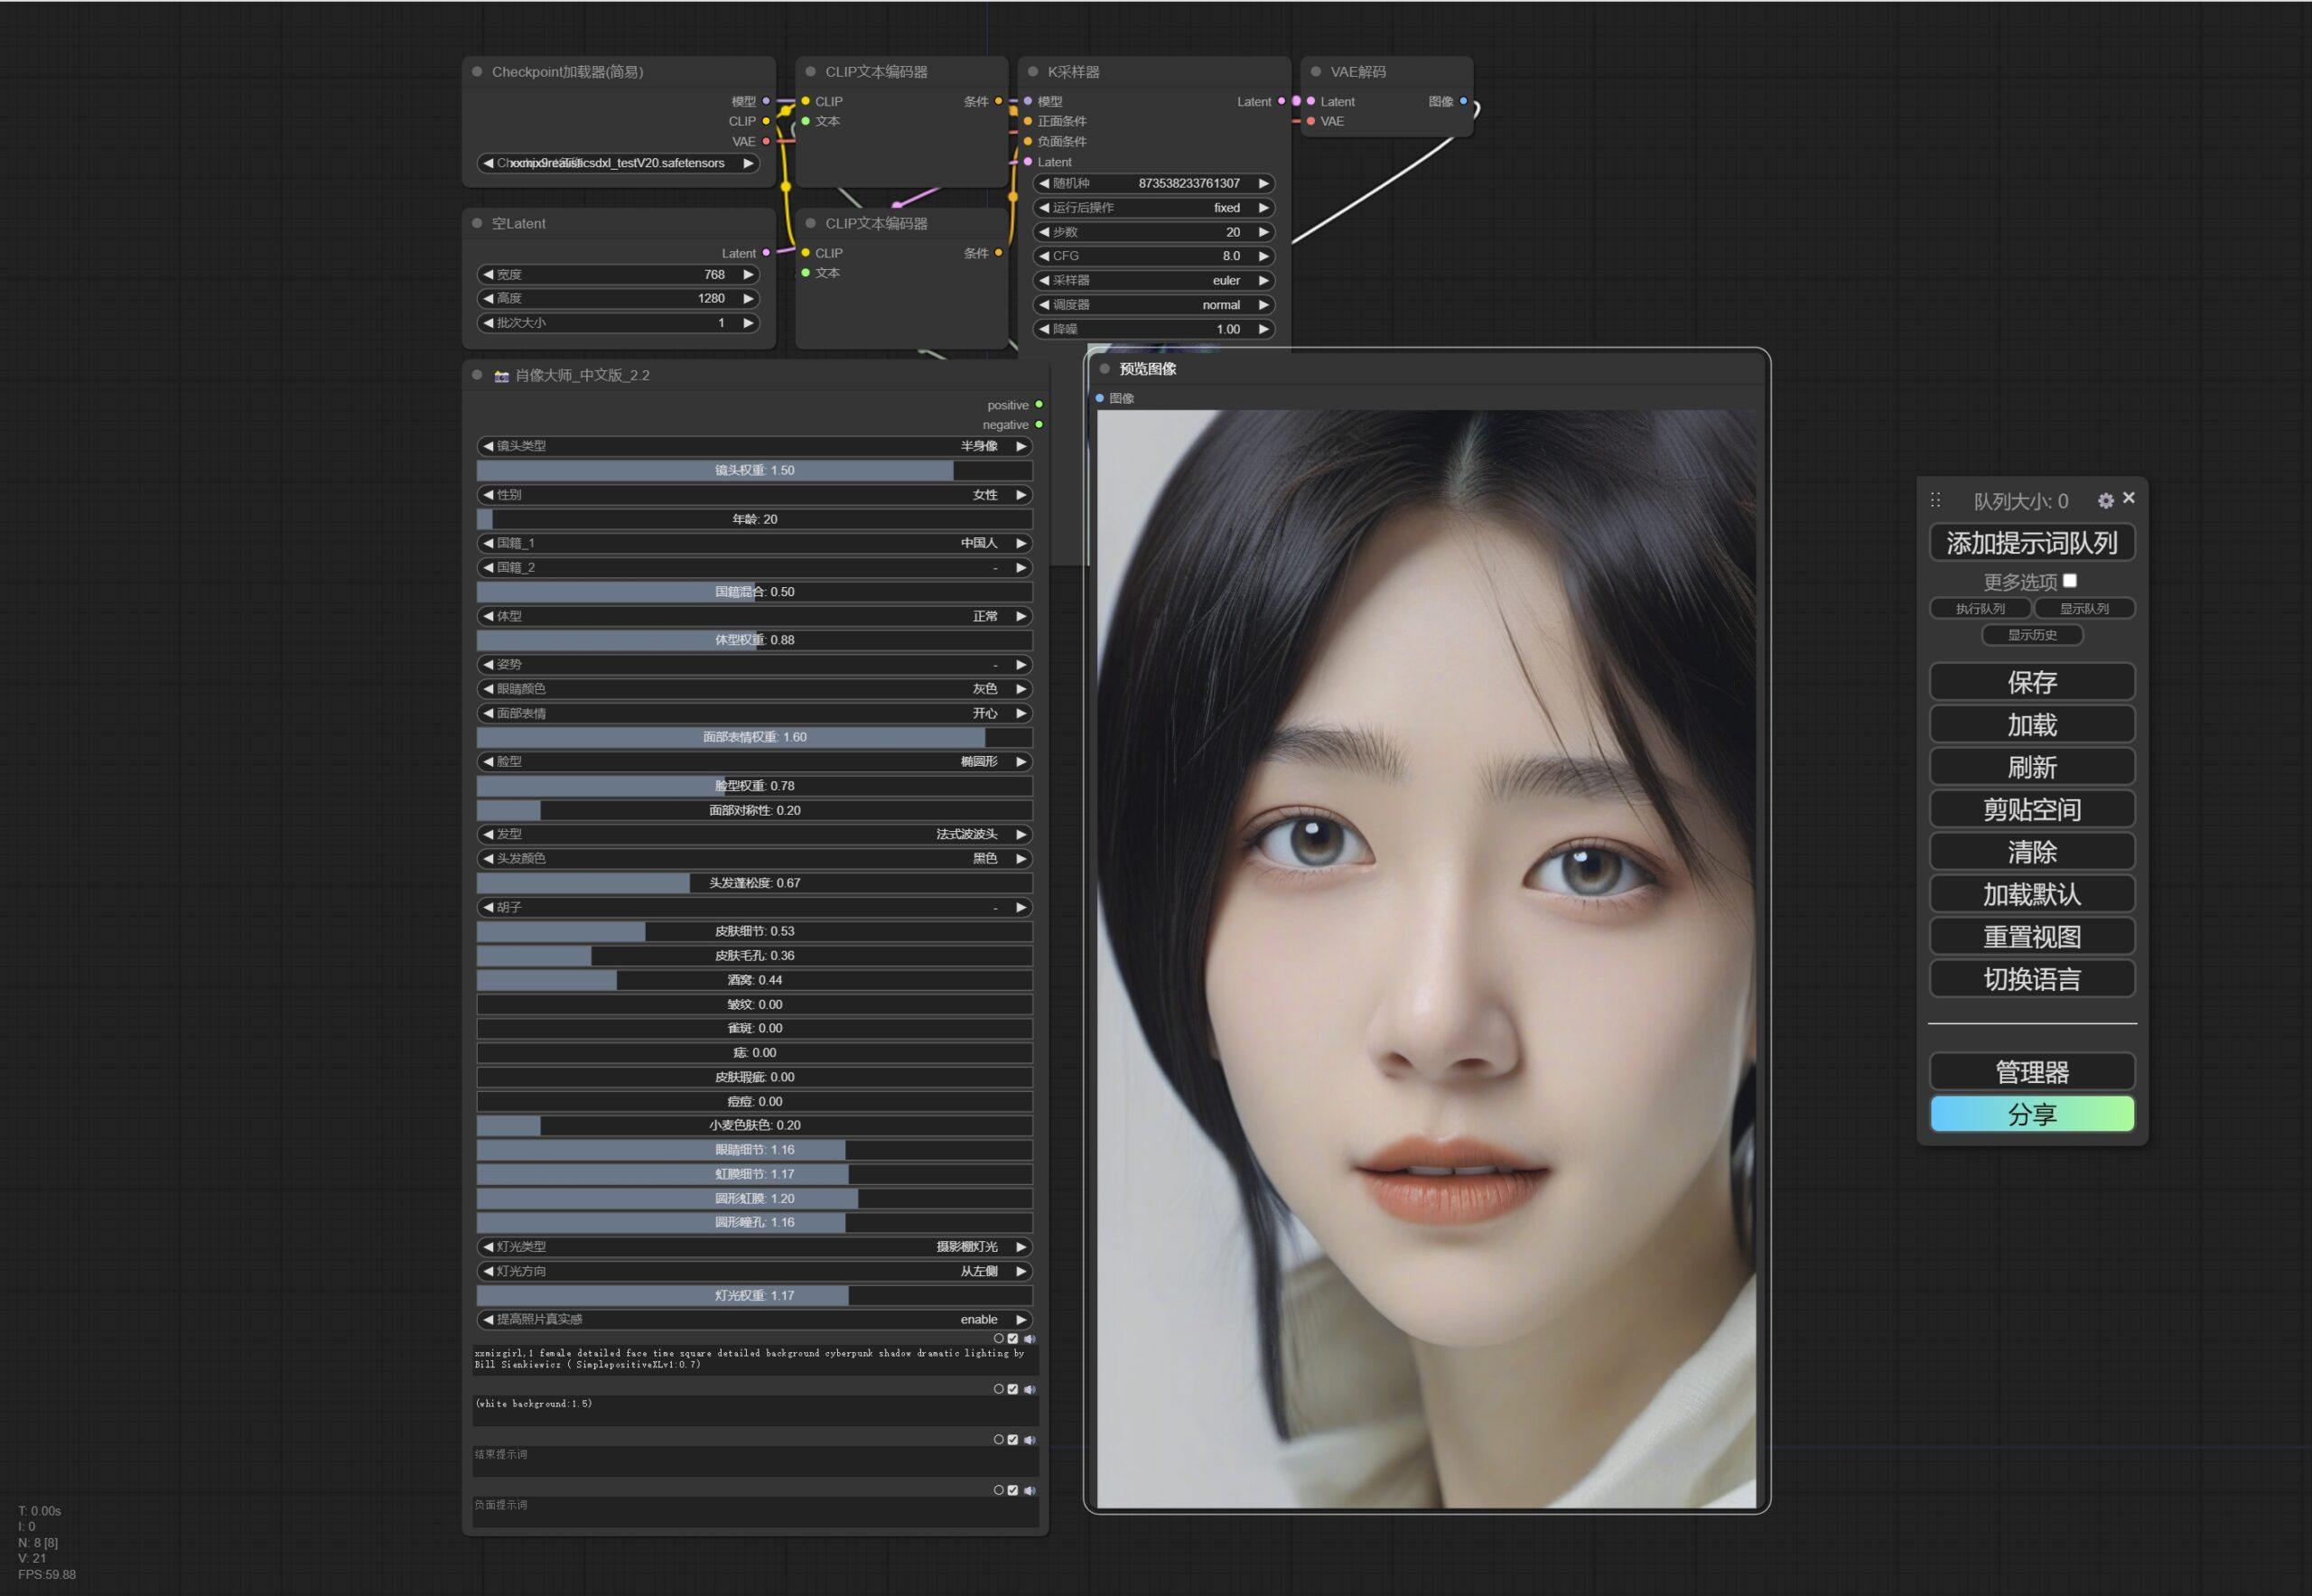Click 模型 output port on Checkpoint加载器
Image resolution: width=2312 pixels, height=1596 pixels.
pos(766,101)
